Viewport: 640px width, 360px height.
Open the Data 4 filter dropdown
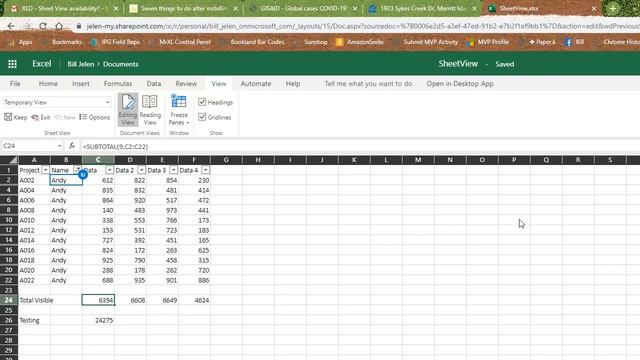[x=205, y=170]
